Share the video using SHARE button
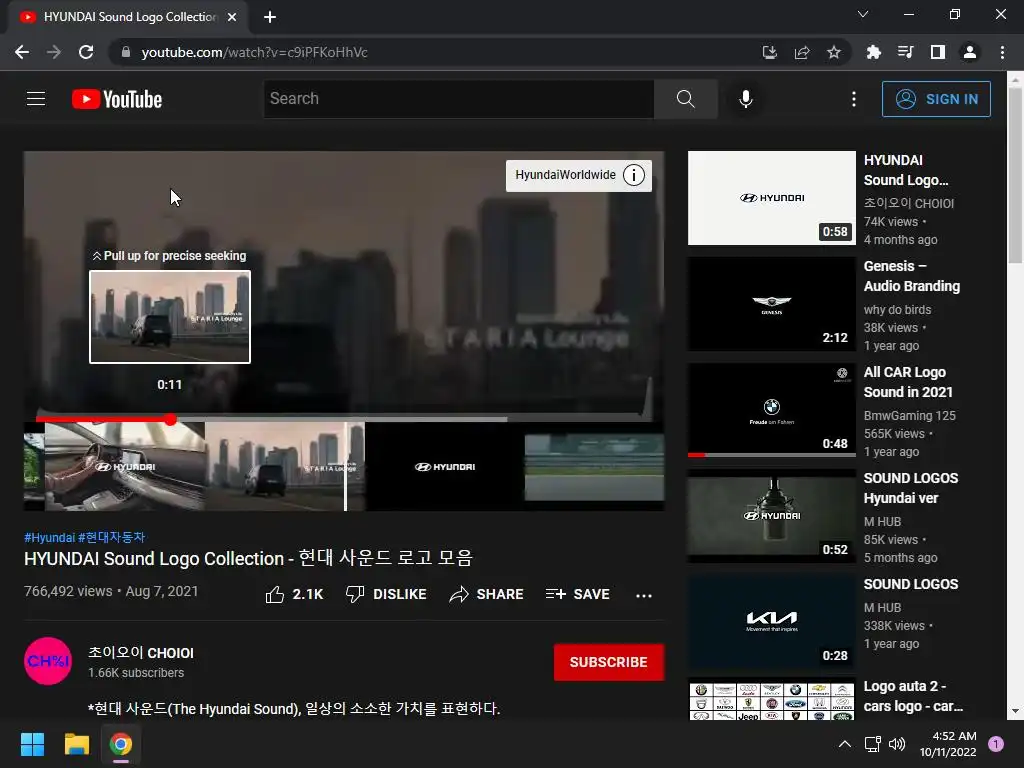 [487, 594]
